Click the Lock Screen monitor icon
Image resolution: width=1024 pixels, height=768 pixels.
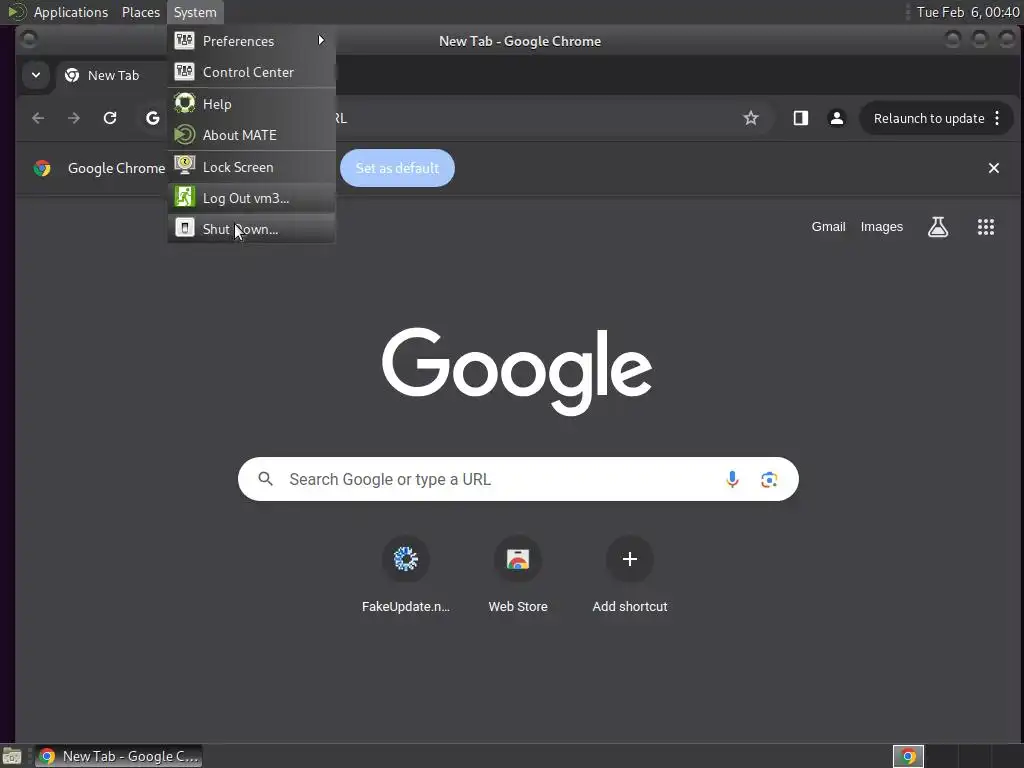184,165
